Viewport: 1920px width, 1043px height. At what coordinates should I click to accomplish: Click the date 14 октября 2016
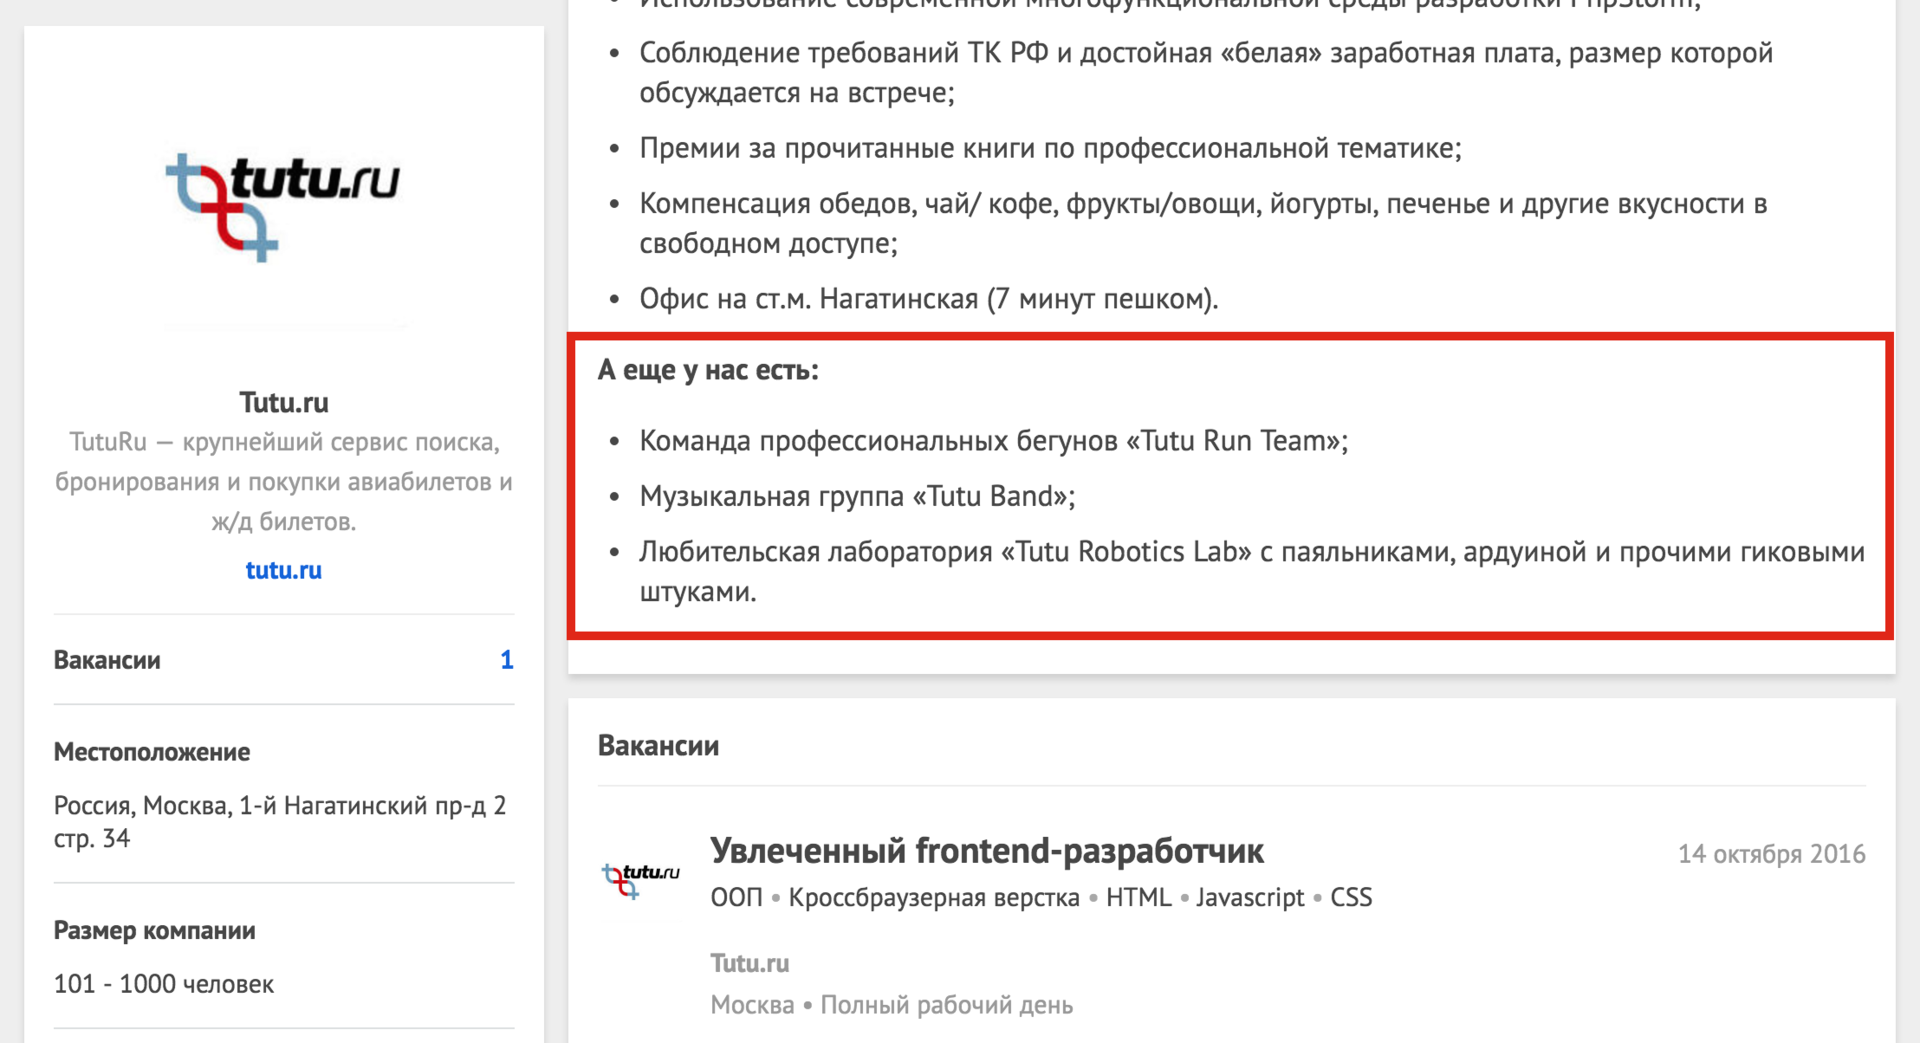[1771, 854]
